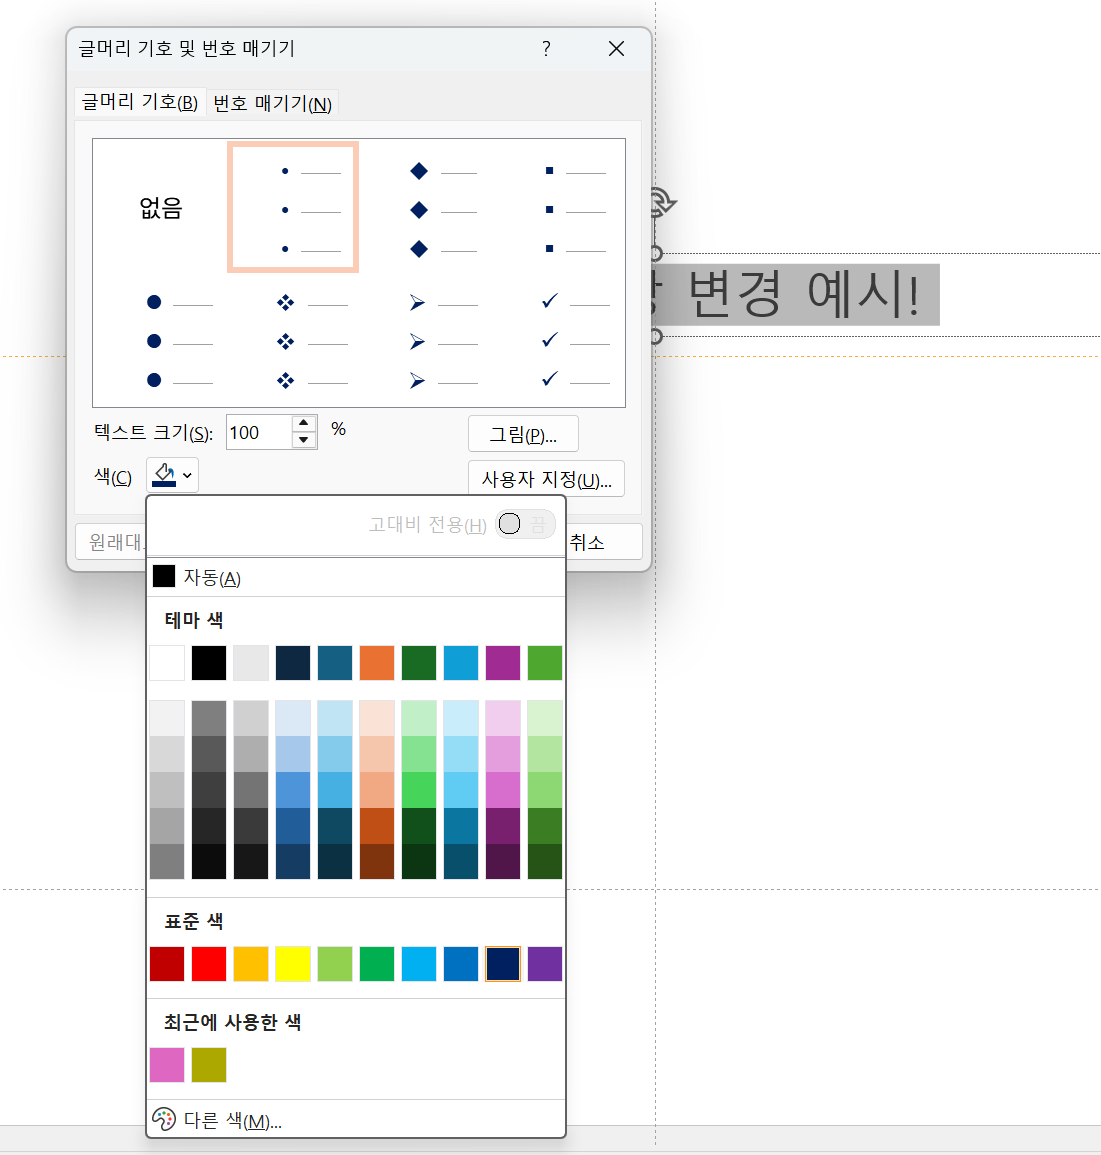This screenshot has height=1155, width=1101.
Task: Click the 사용자 지정(U)... button
Action: click(546, 480)
